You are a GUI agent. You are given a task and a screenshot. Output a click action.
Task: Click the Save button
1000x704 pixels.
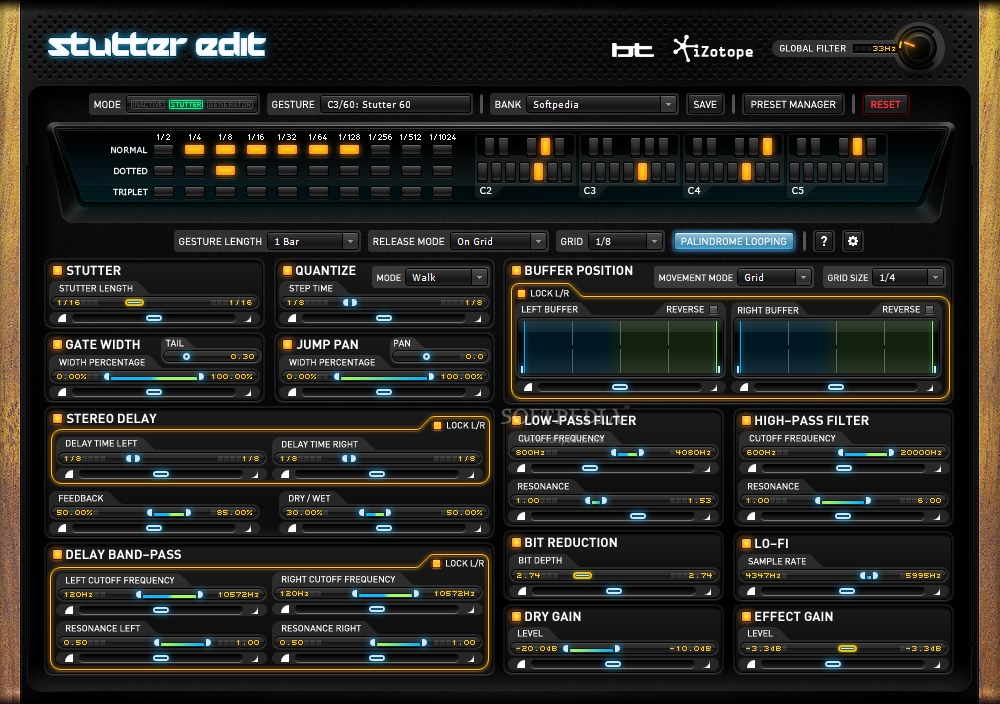pos(705,104)
